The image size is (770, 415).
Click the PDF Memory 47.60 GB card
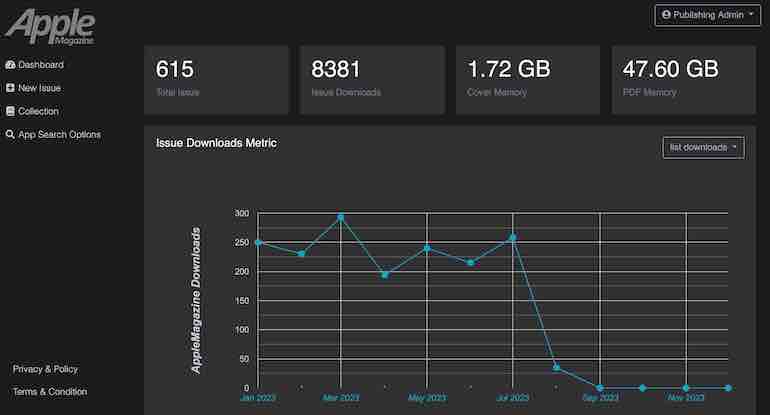[x=684, y=78]
